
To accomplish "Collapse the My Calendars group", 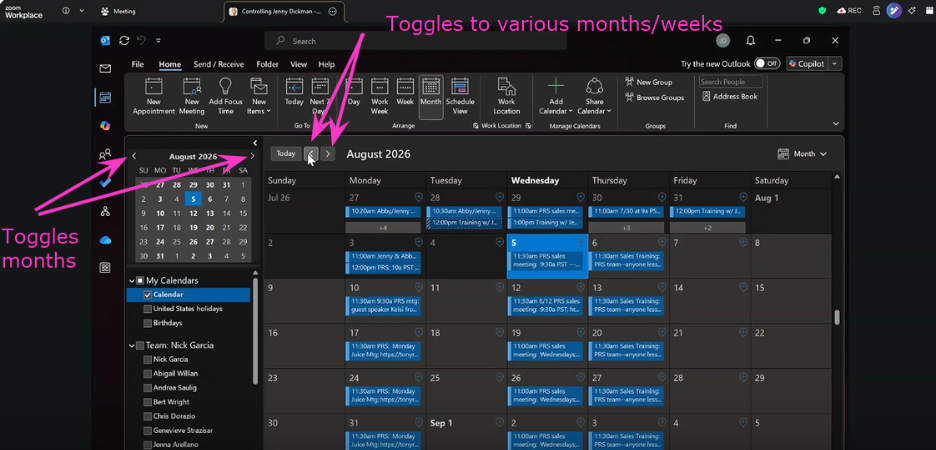I will click(132, 281).
